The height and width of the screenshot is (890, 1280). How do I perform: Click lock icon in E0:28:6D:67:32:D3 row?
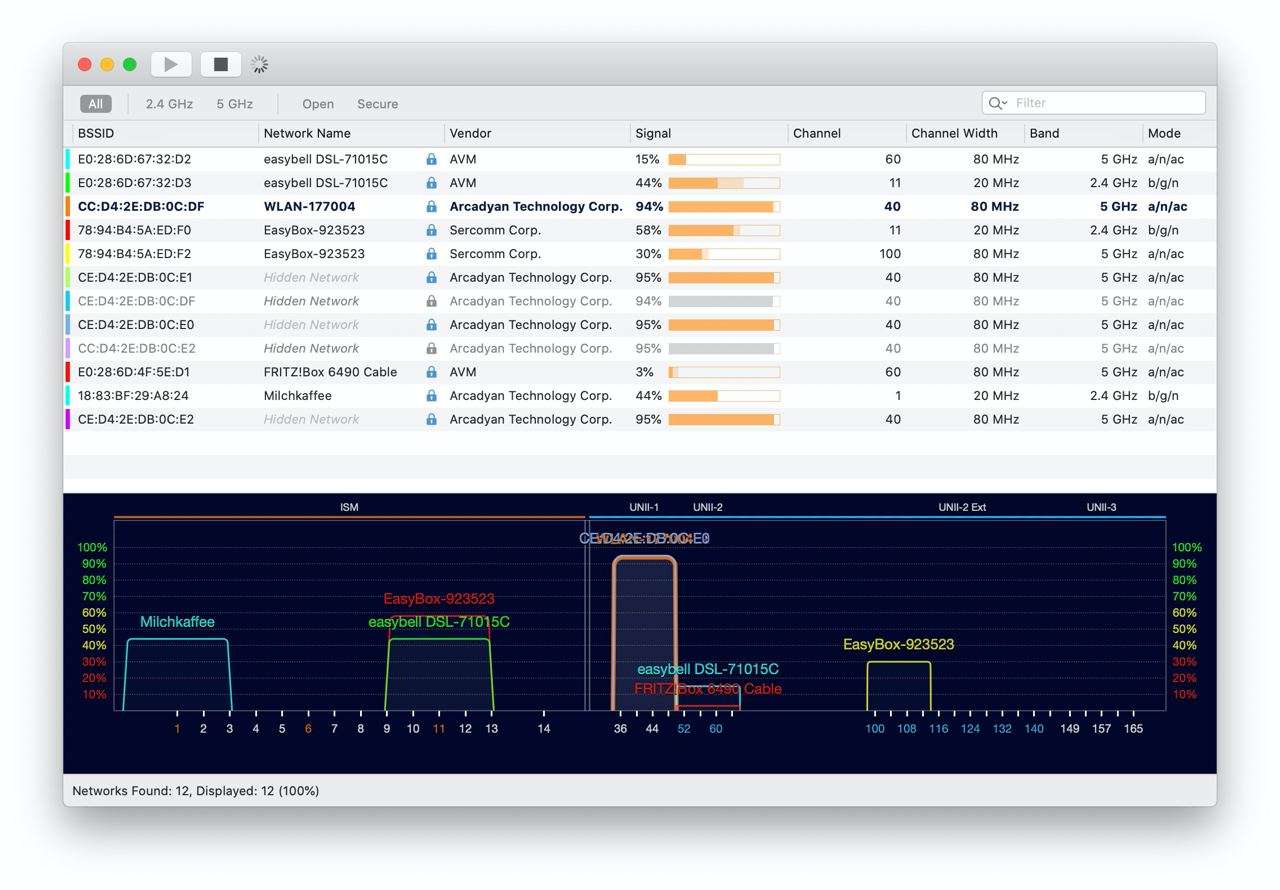pos(431,183)
